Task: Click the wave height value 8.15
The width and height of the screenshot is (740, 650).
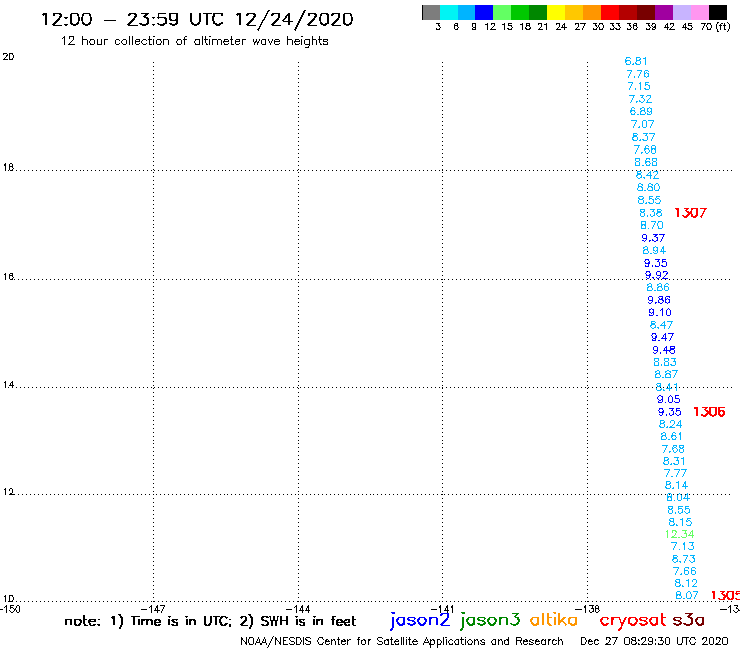Action: click(680, 523)
